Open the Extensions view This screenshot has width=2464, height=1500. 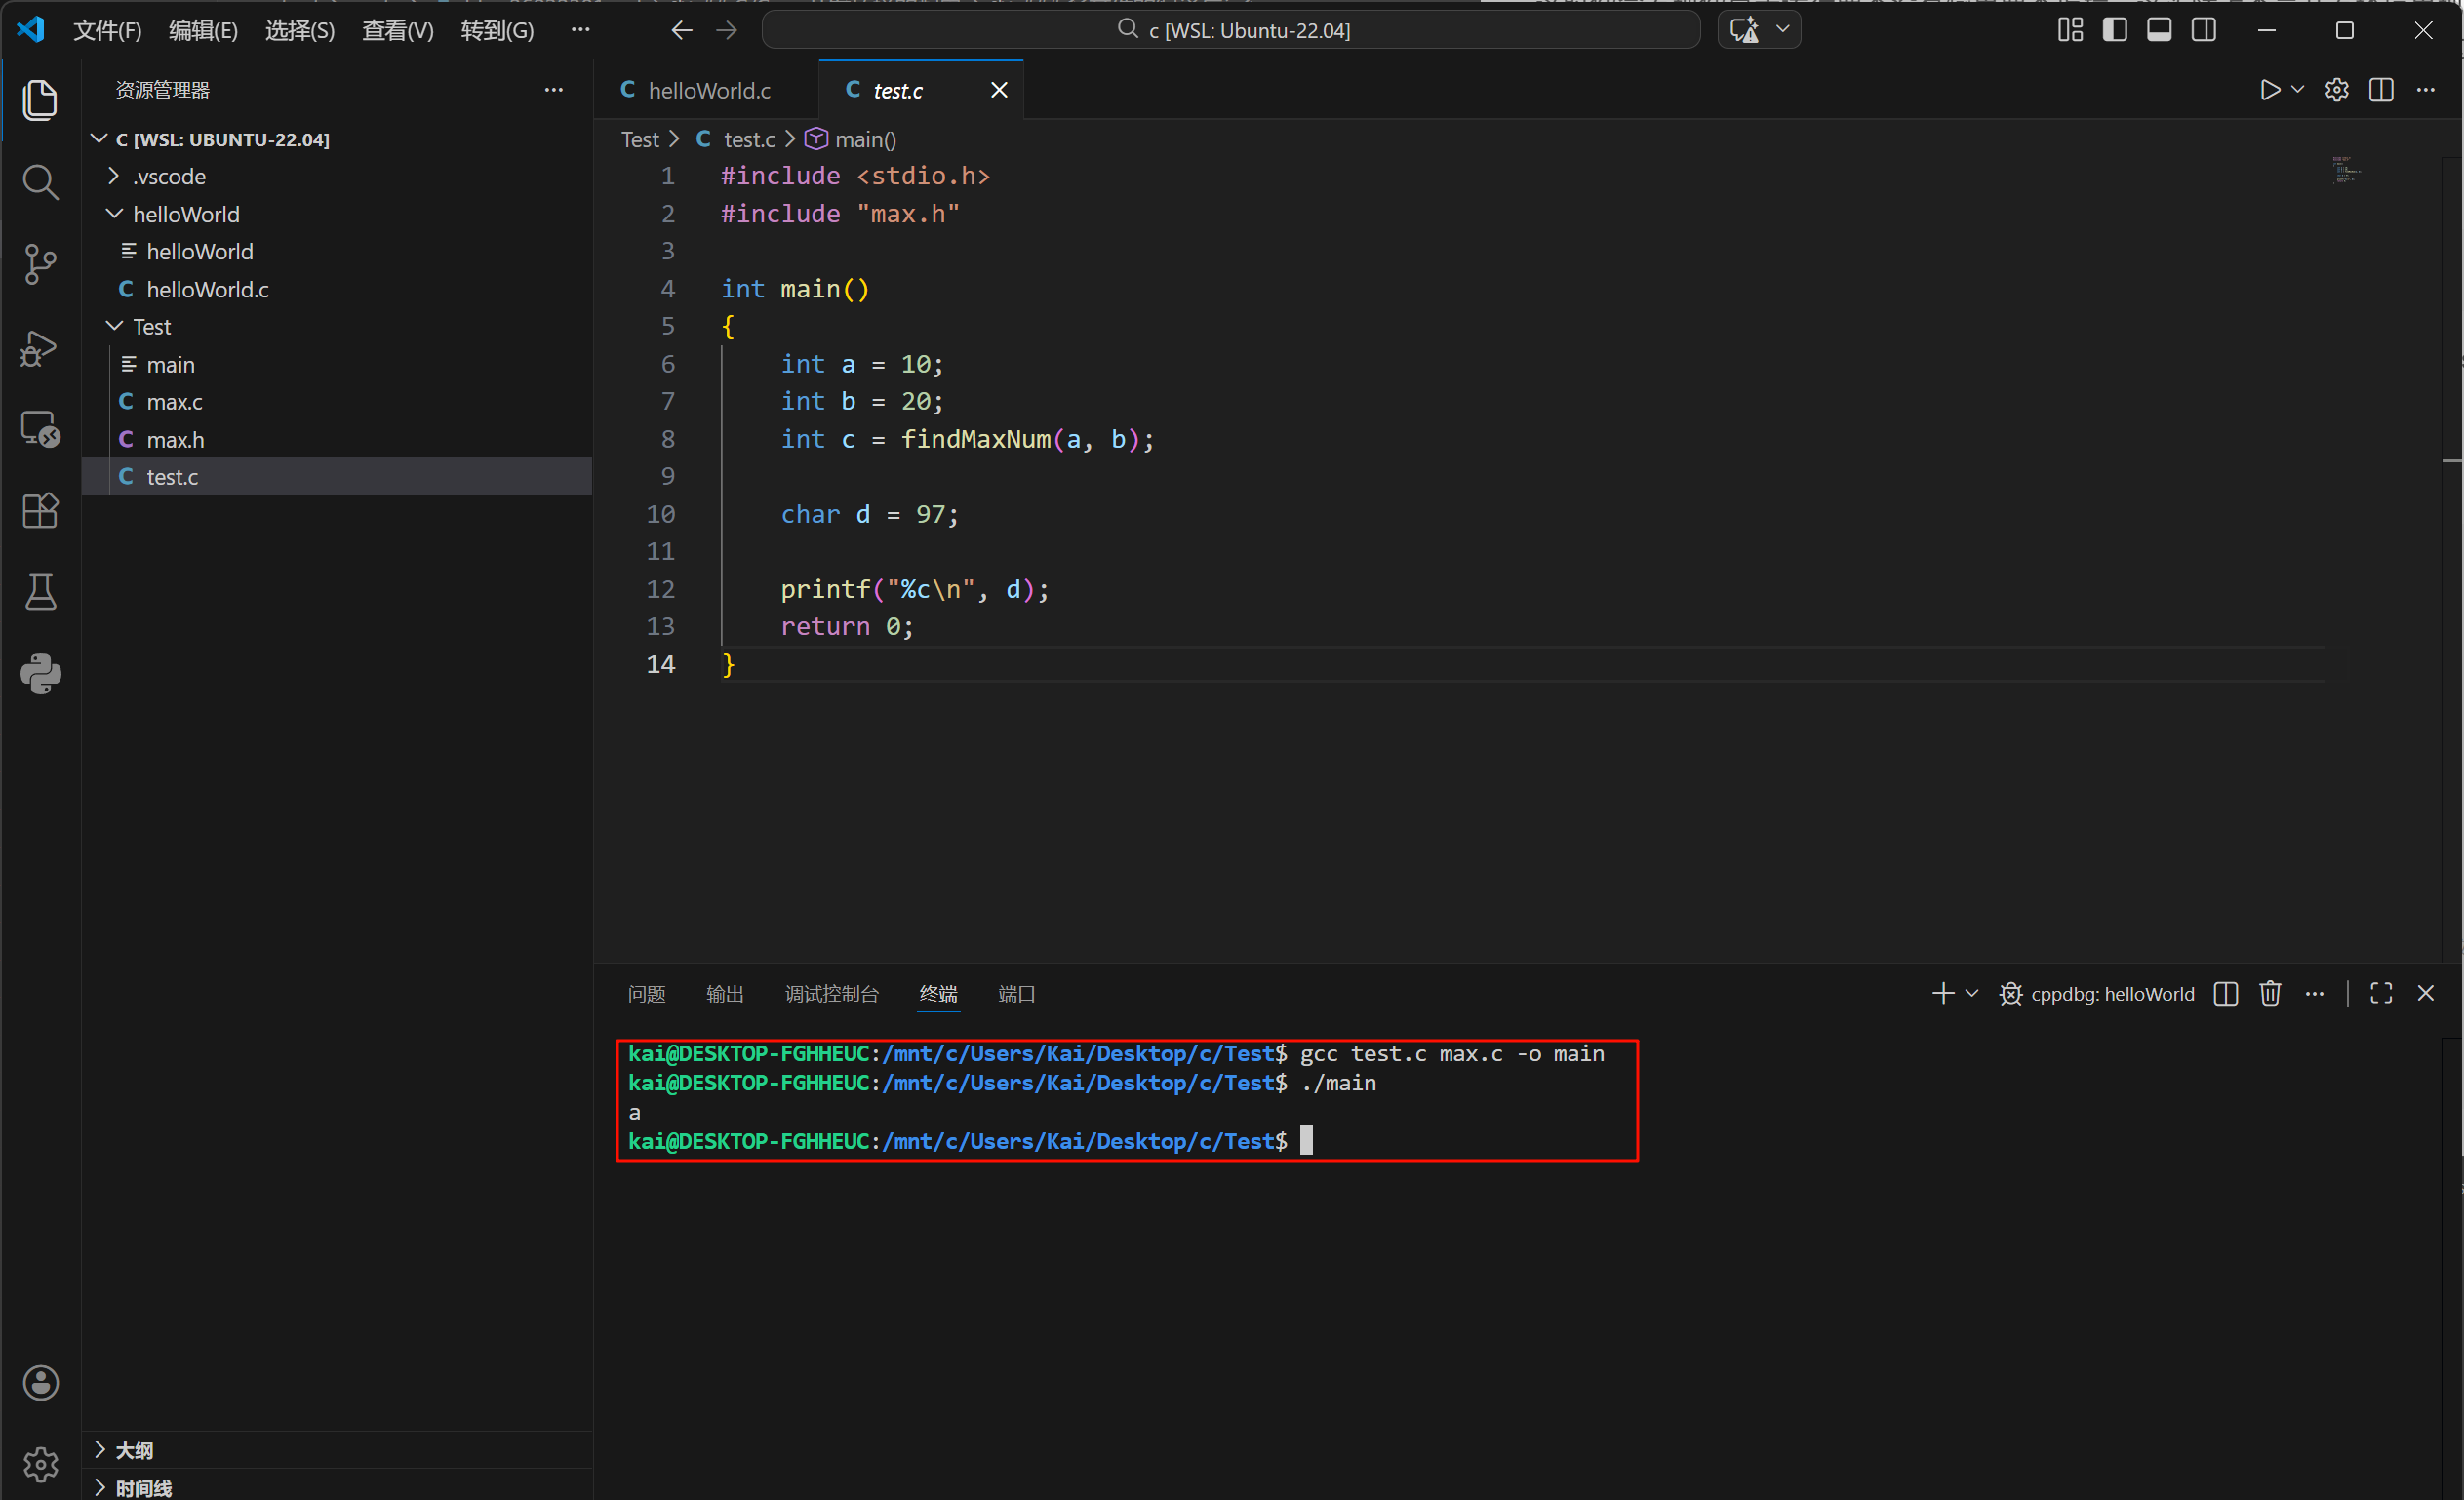pyautogui.click(x=40, y=511)
